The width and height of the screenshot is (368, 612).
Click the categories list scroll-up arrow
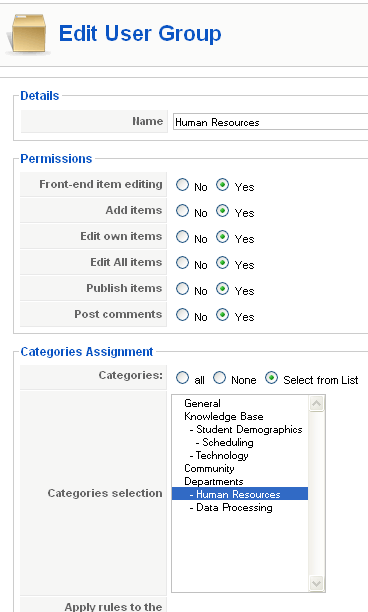tap(316, 404)
